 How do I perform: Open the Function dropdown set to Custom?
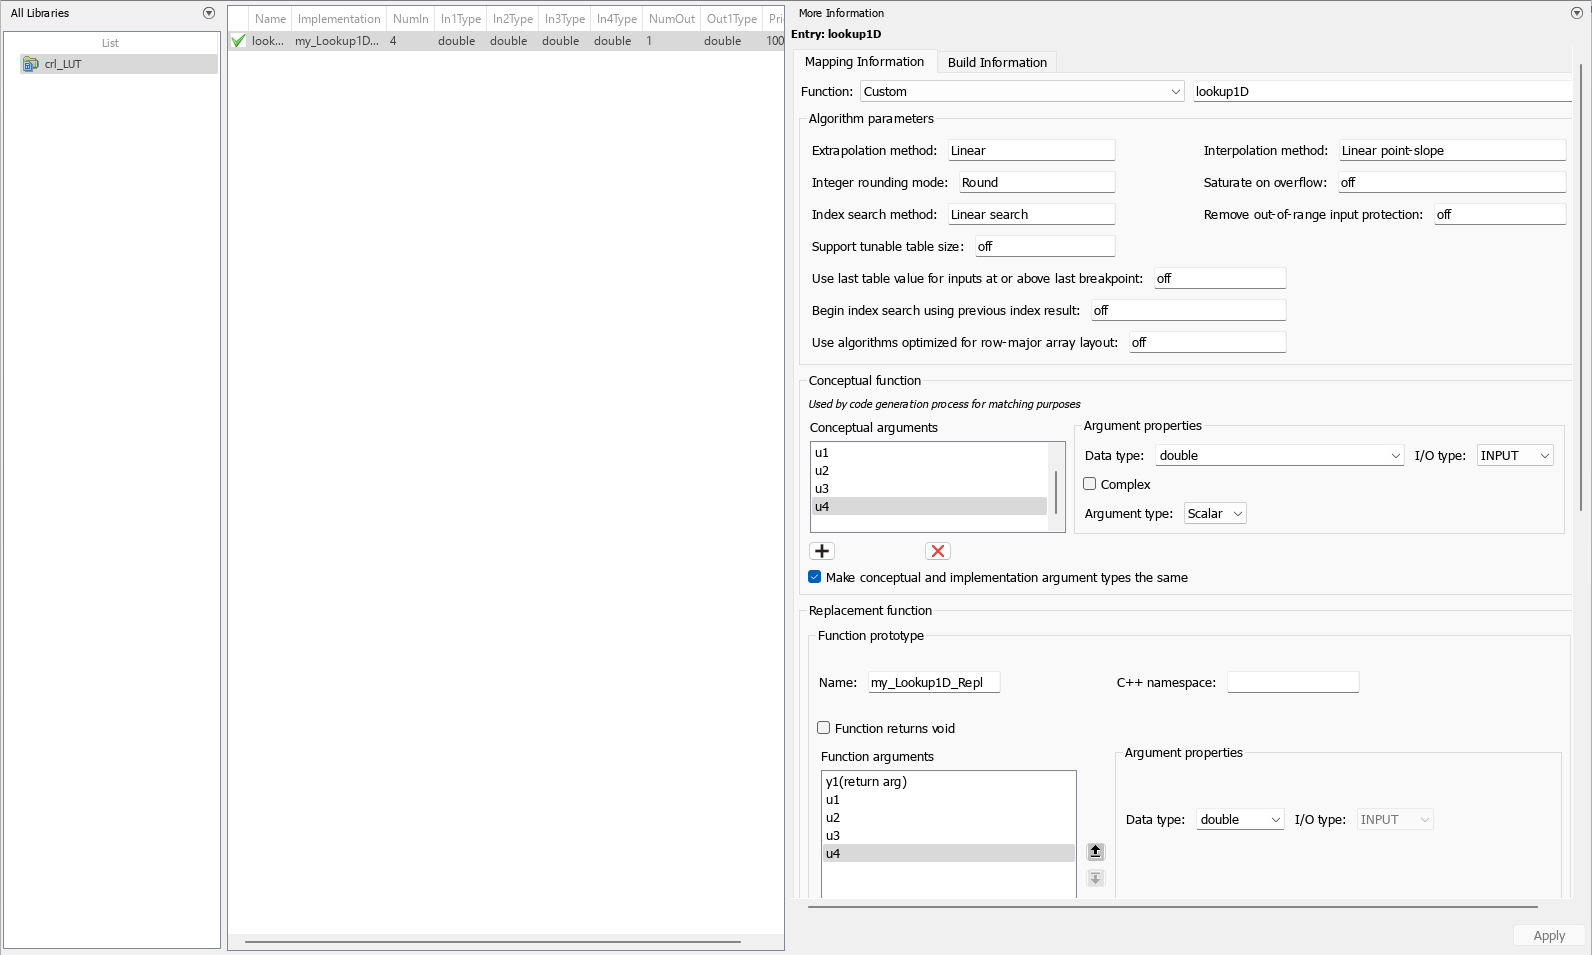click(x=1022, y=91)
